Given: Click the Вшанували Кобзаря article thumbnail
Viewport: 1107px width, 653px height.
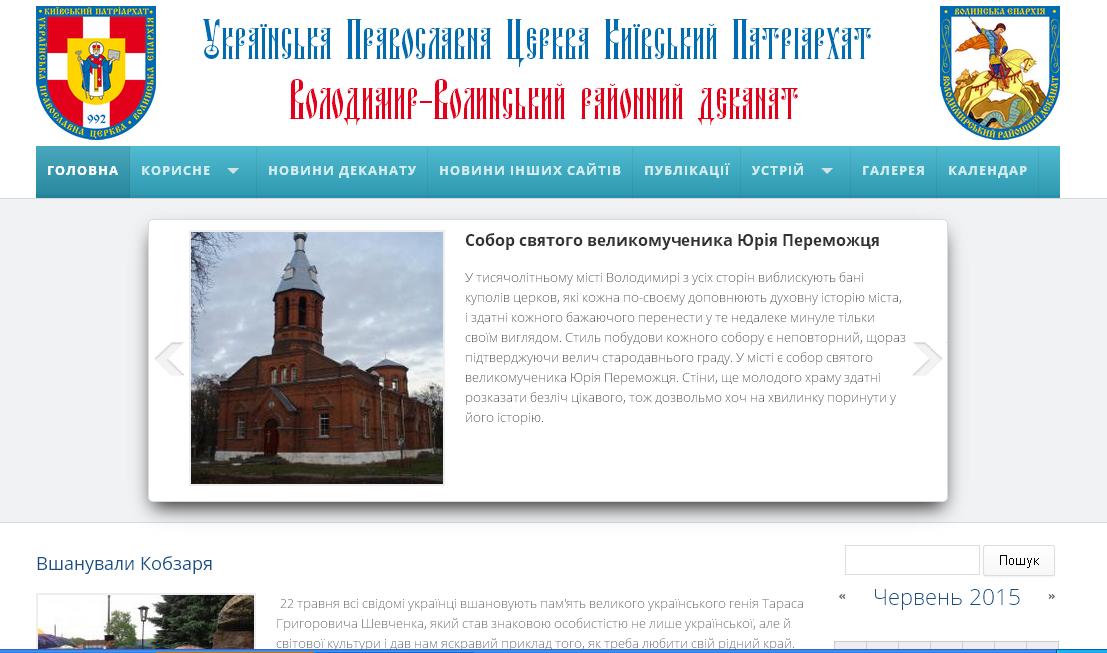Looking at the screenshot, I should coord(145,624).
